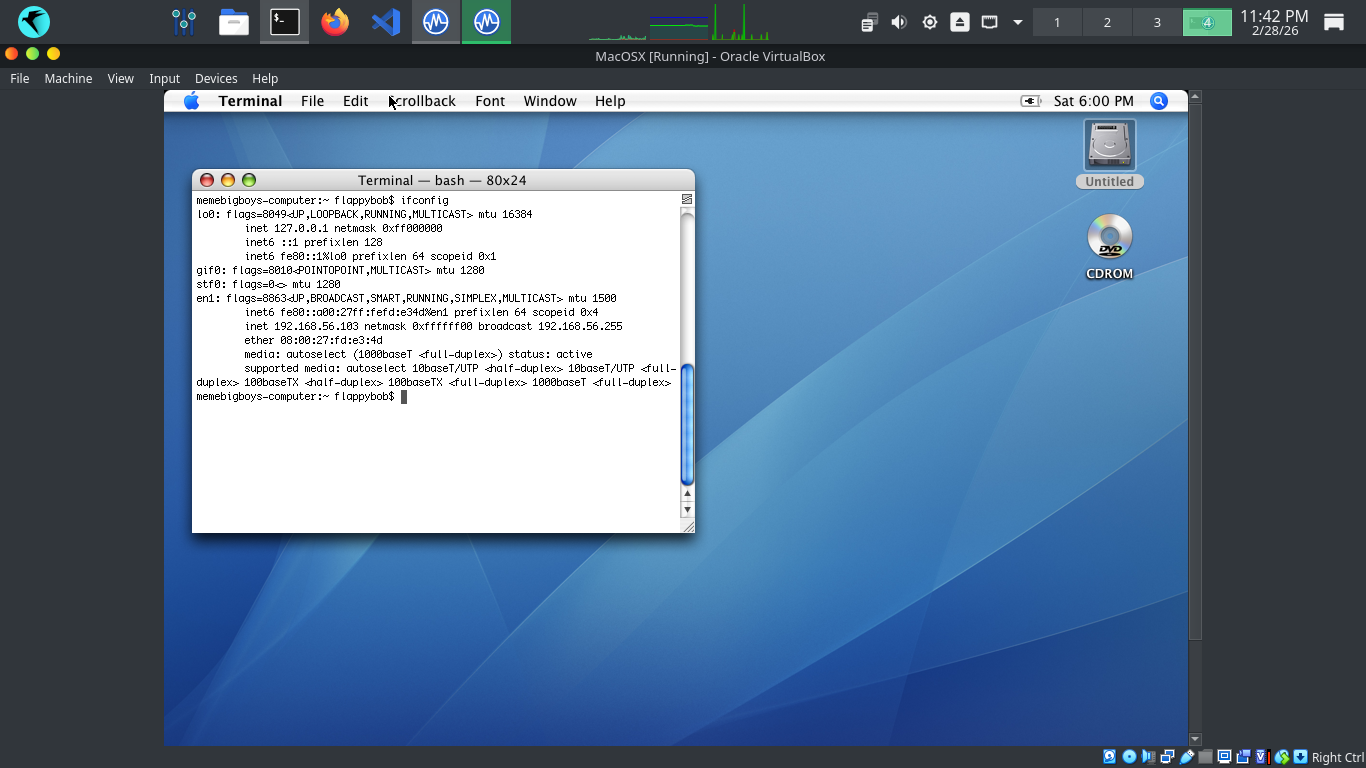Click VirtualBox USB devices status icon
The width and height of the screenshot is (1366, 768).
pyautogui.click(x=1187, y=757)
